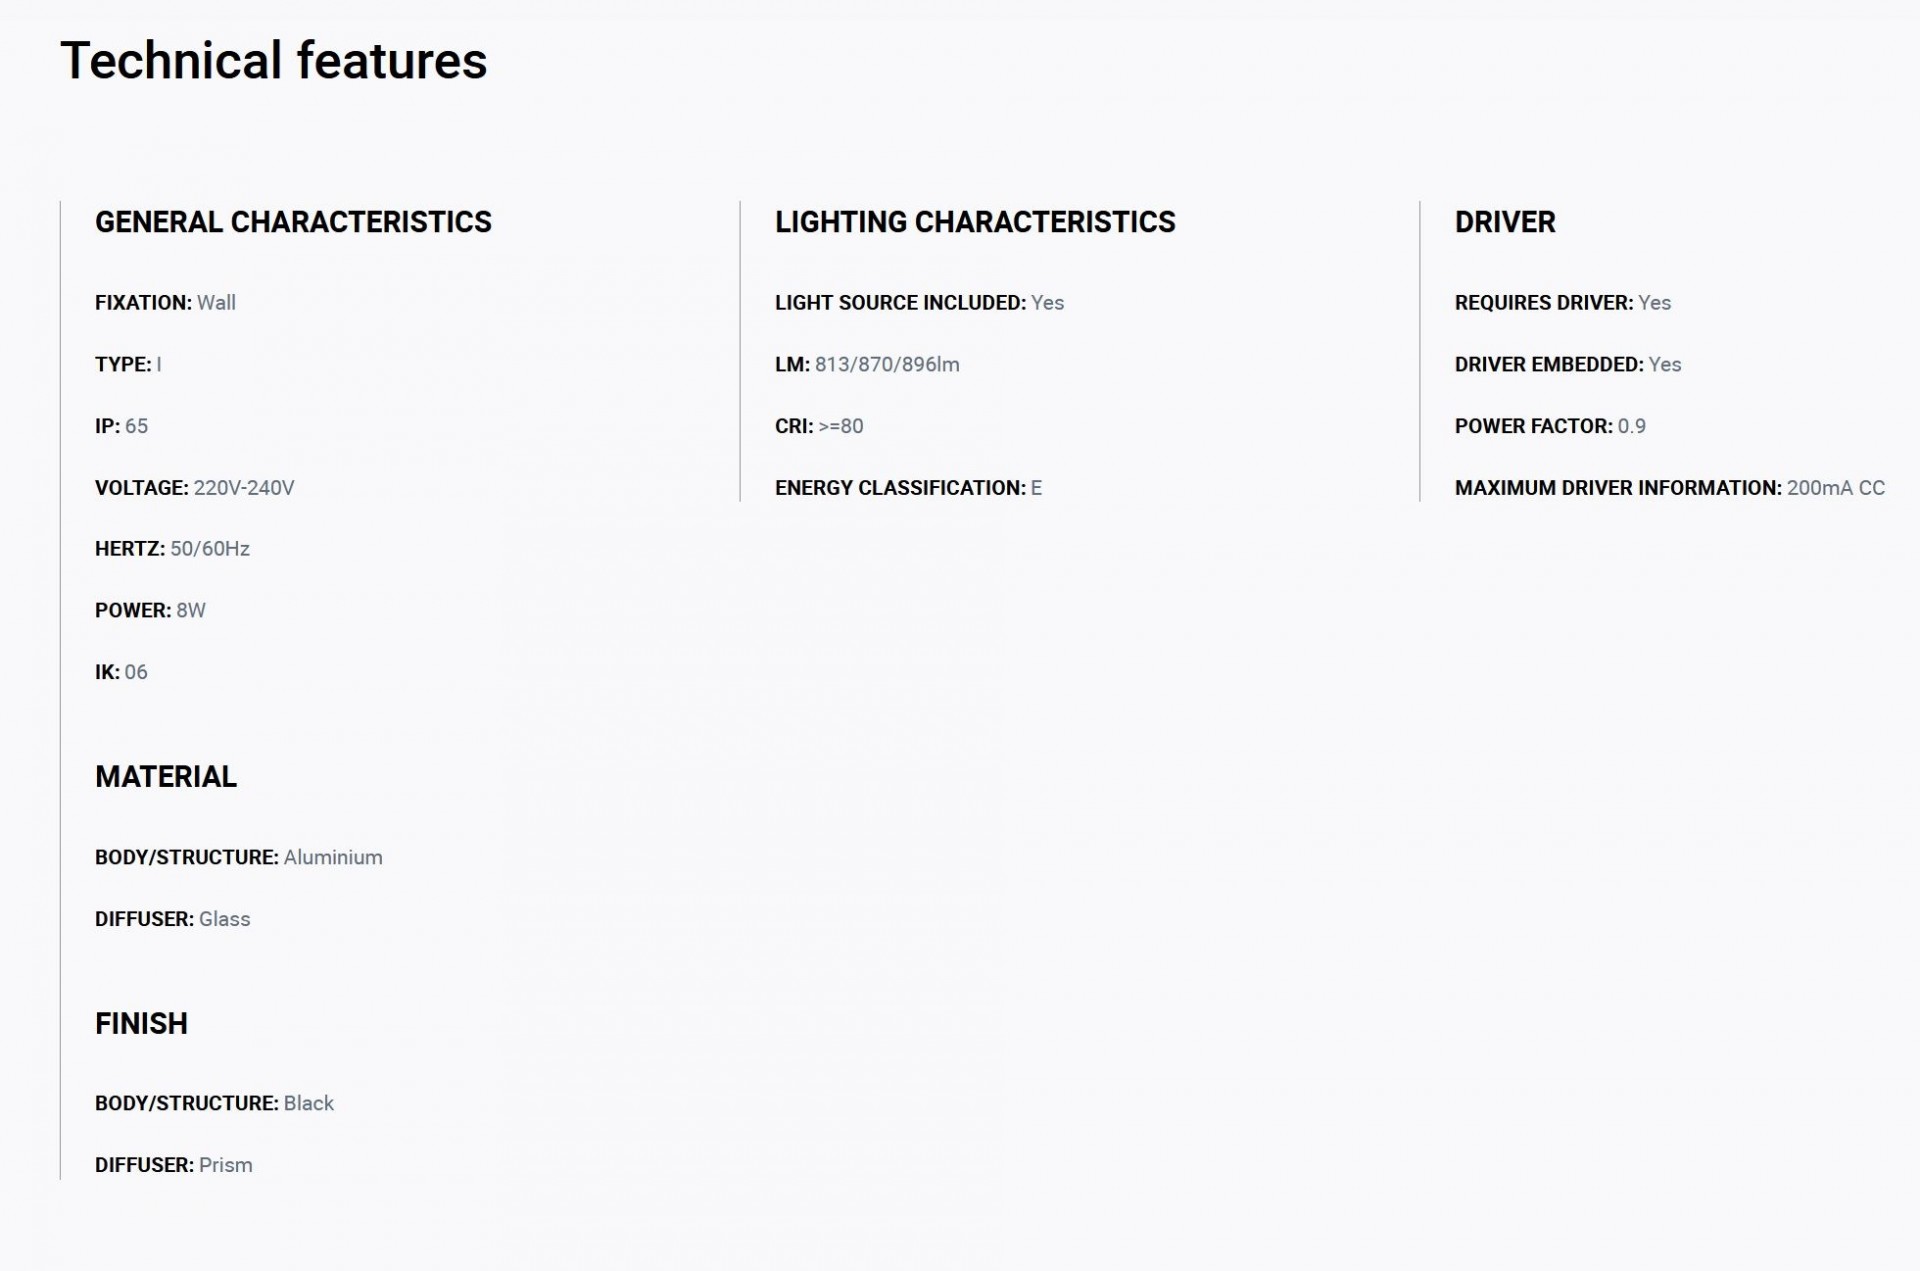Click the Power: 8W specification
Viewport: 1920px width, 1271px height.
click(150, 611)
